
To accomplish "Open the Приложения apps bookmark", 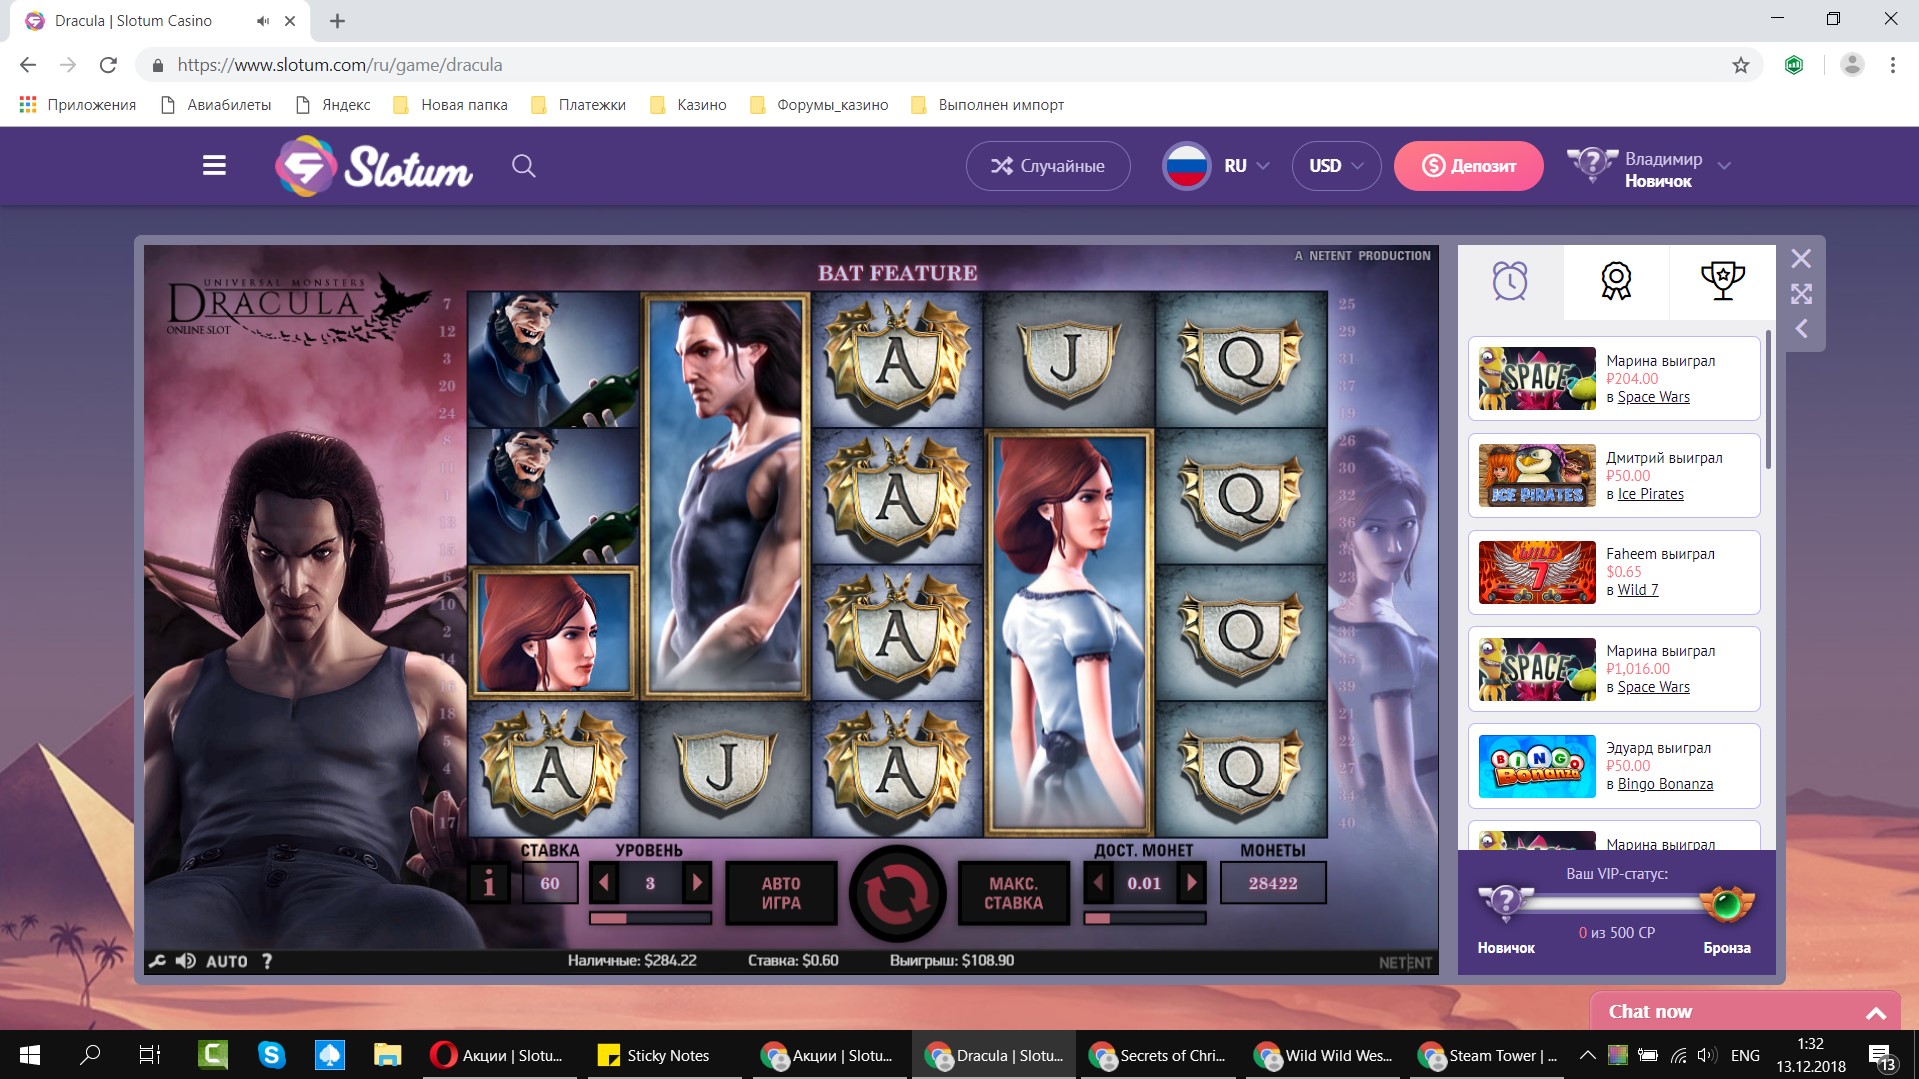I will coord(78,105).
